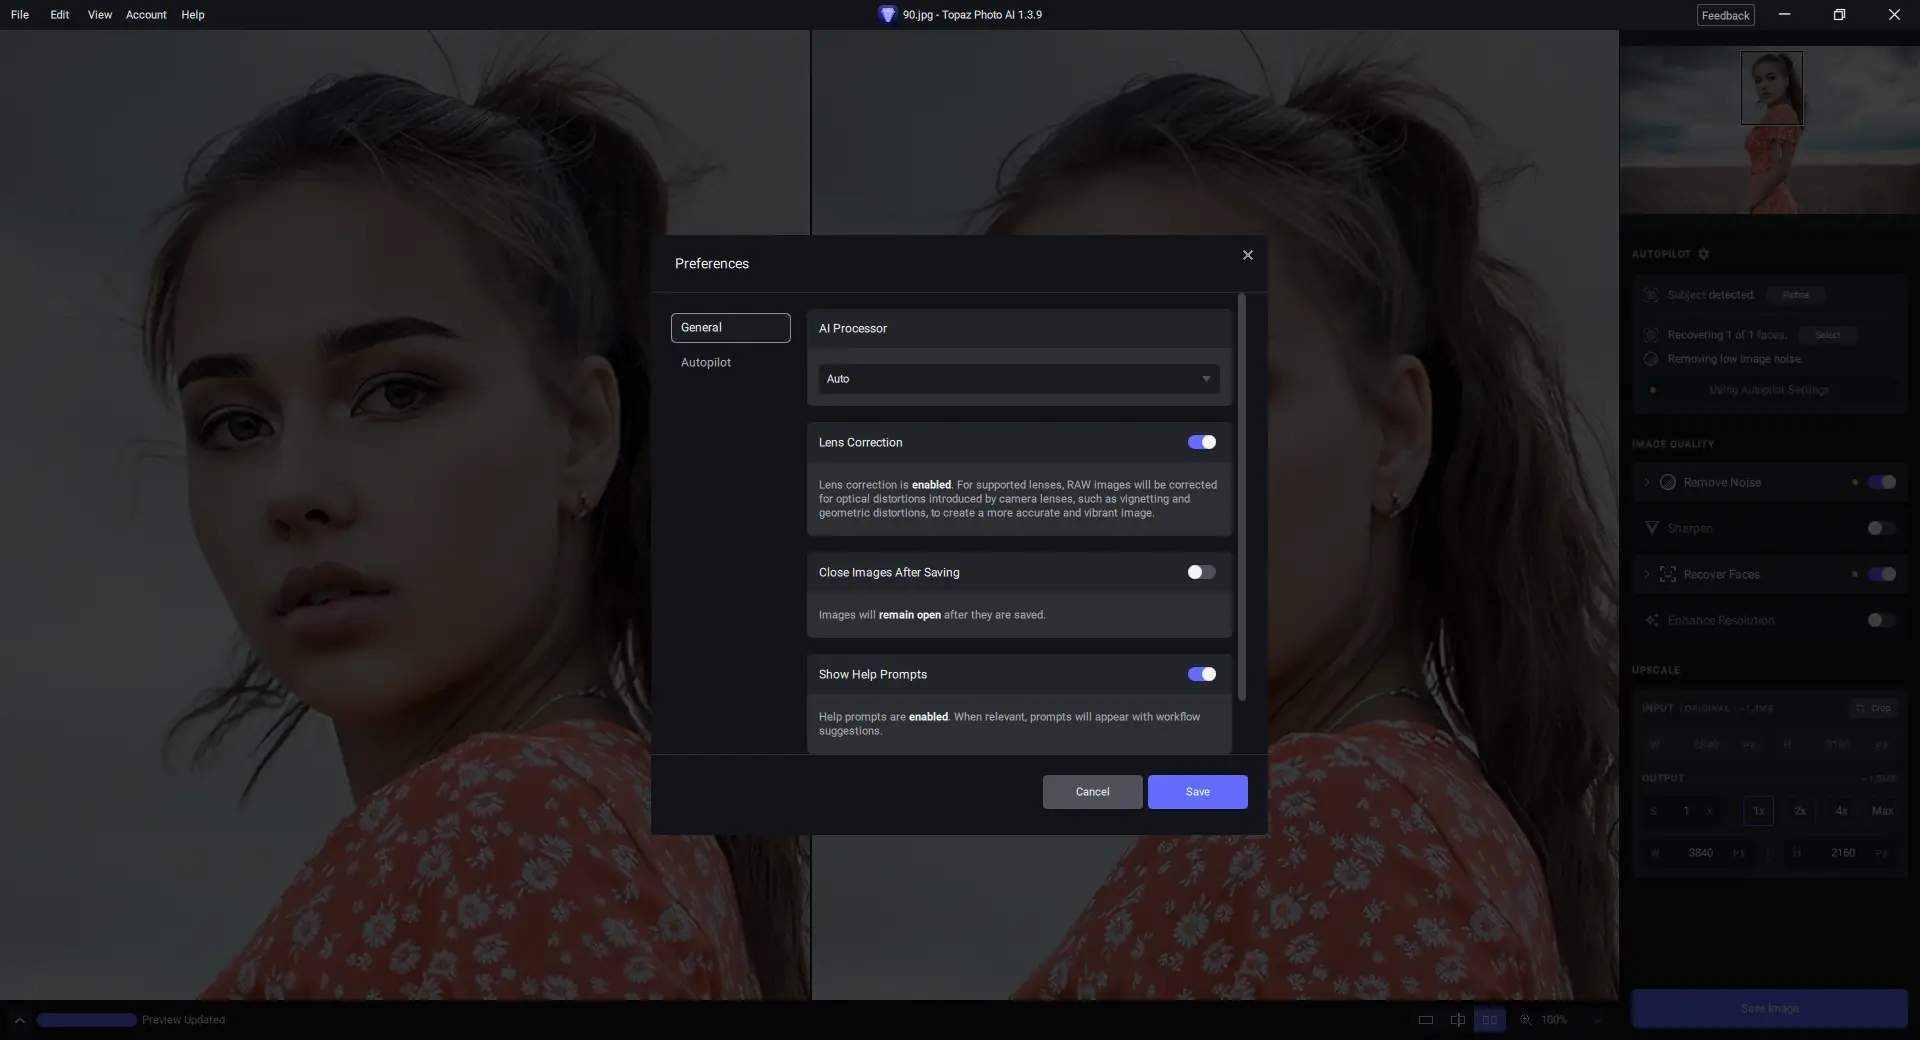
Task: Click the face recovery status icon
Action: (1651, 335)
